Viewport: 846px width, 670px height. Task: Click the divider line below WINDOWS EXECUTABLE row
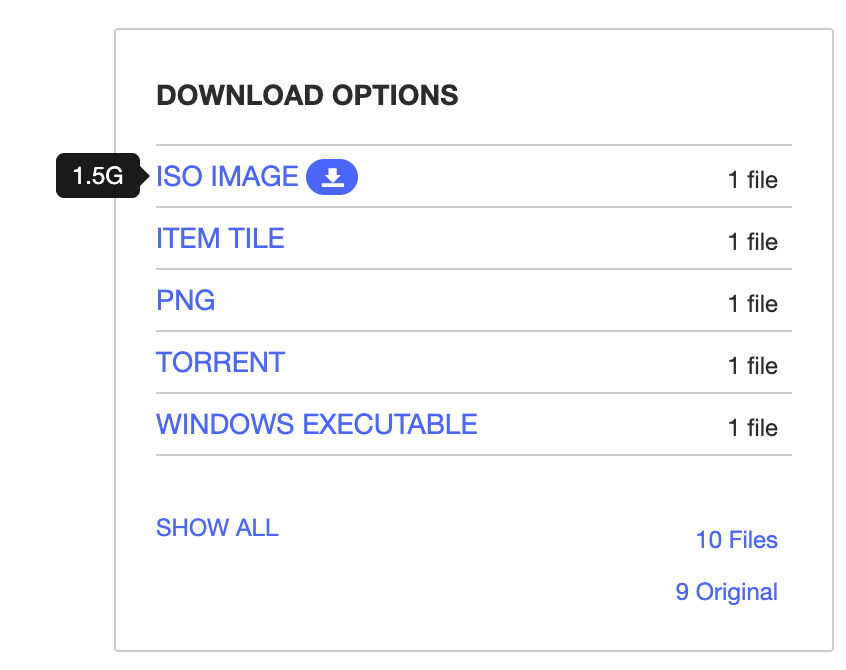[x=473, y=456]
